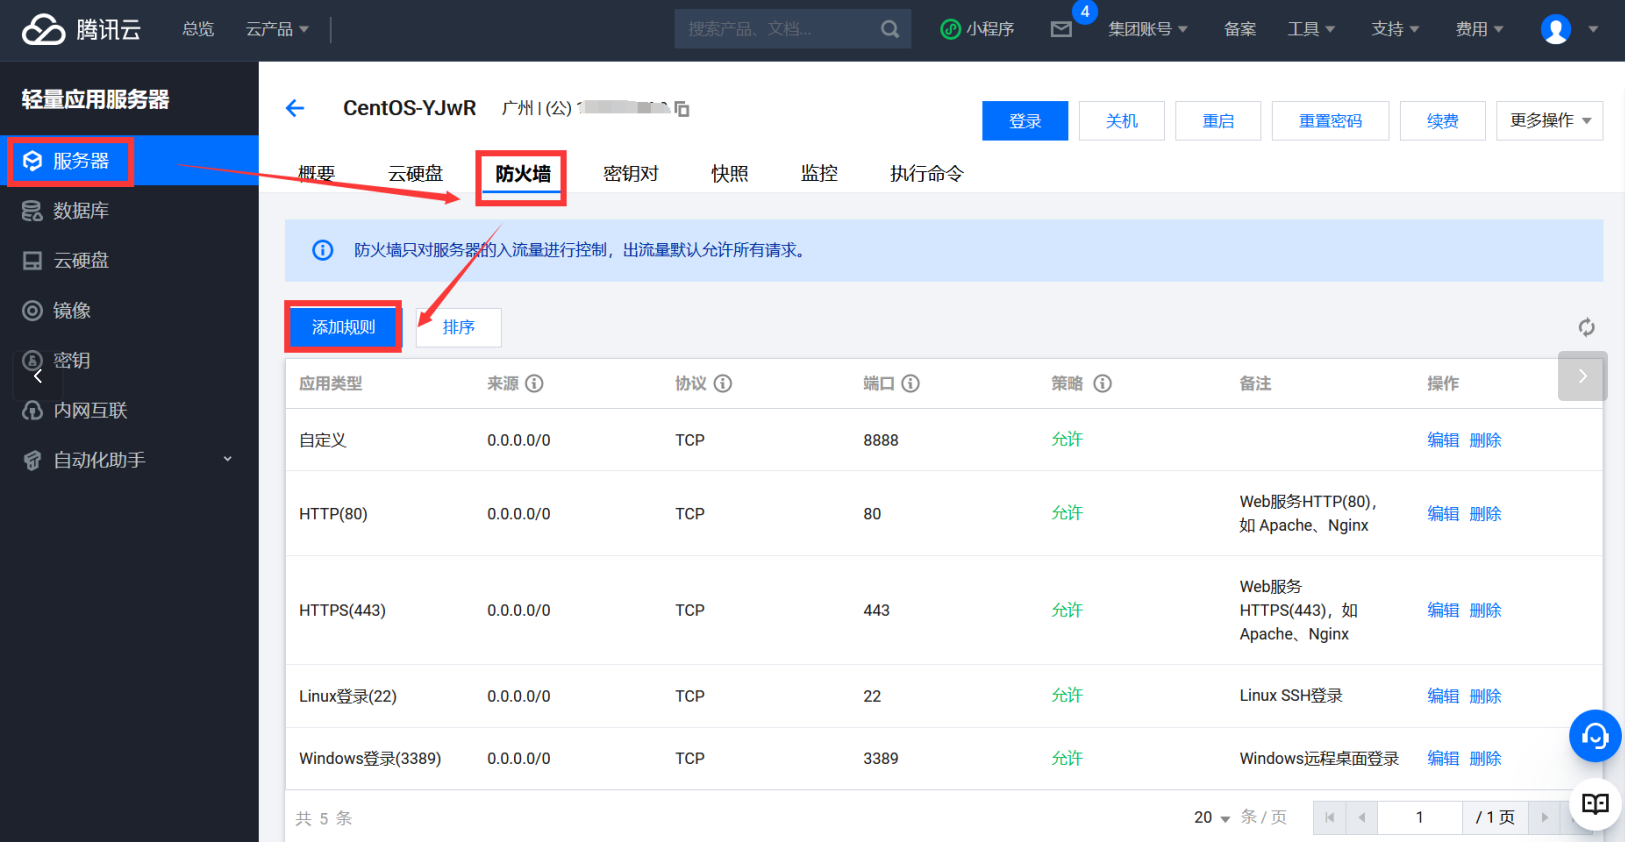Open the message mail icon

[x=1061, y=29]
